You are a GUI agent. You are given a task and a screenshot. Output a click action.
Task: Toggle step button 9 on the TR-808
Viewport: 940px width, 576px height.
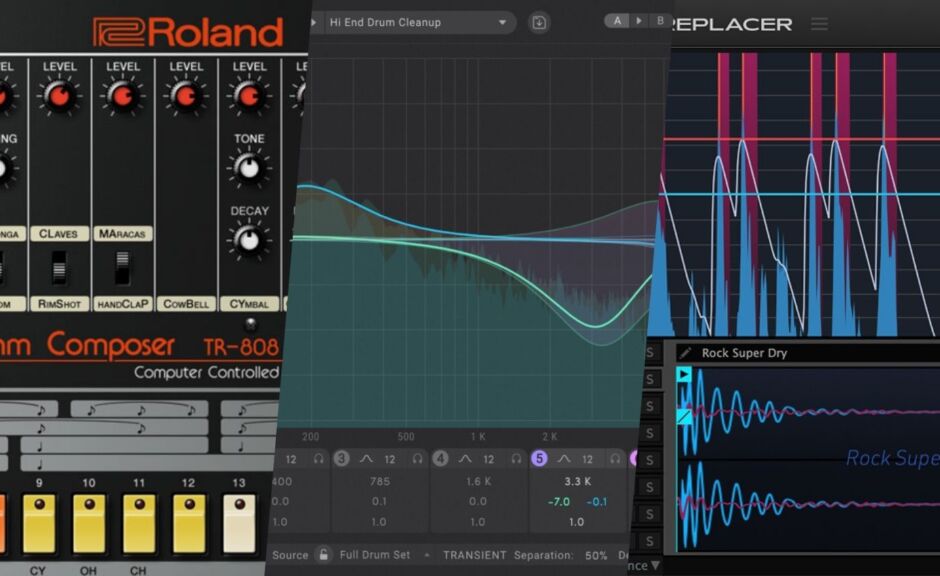[x=39, y=523]
